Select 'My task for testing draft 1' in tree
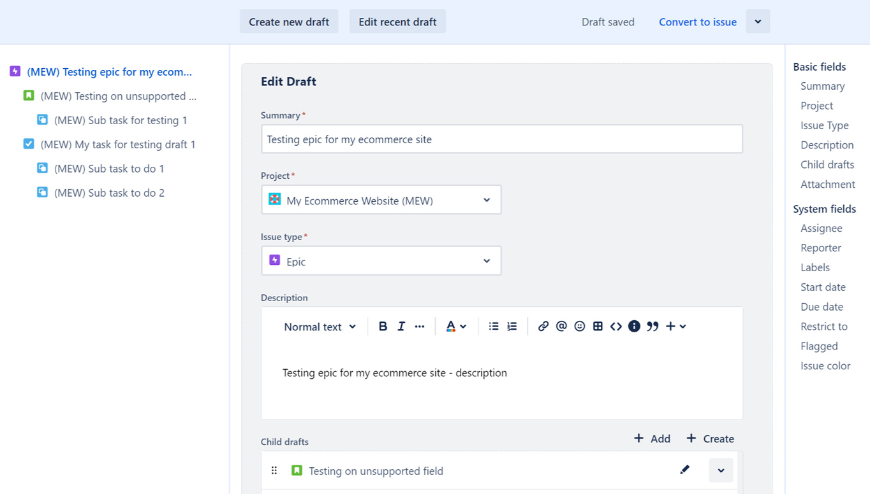Viewport: 870px width, 494px height. point(118,144)
